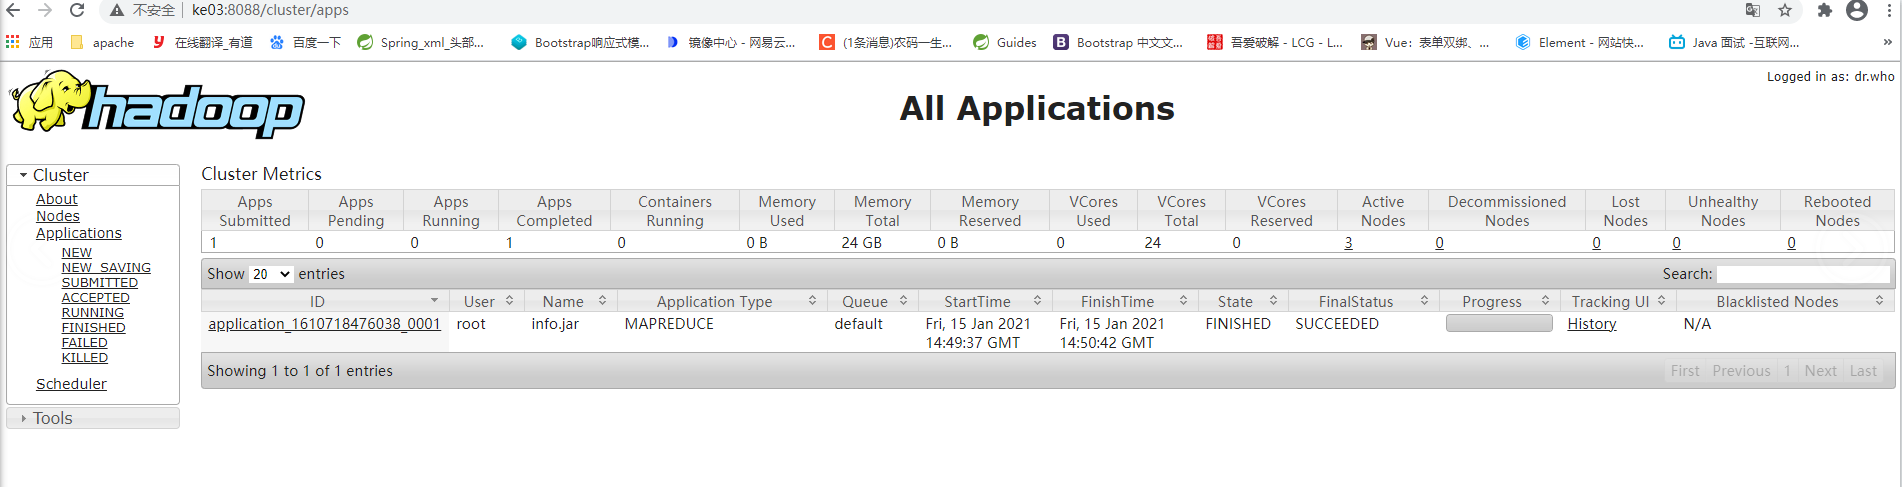
Task: Click the browser back arrow
Action: [x=13, y=10]
